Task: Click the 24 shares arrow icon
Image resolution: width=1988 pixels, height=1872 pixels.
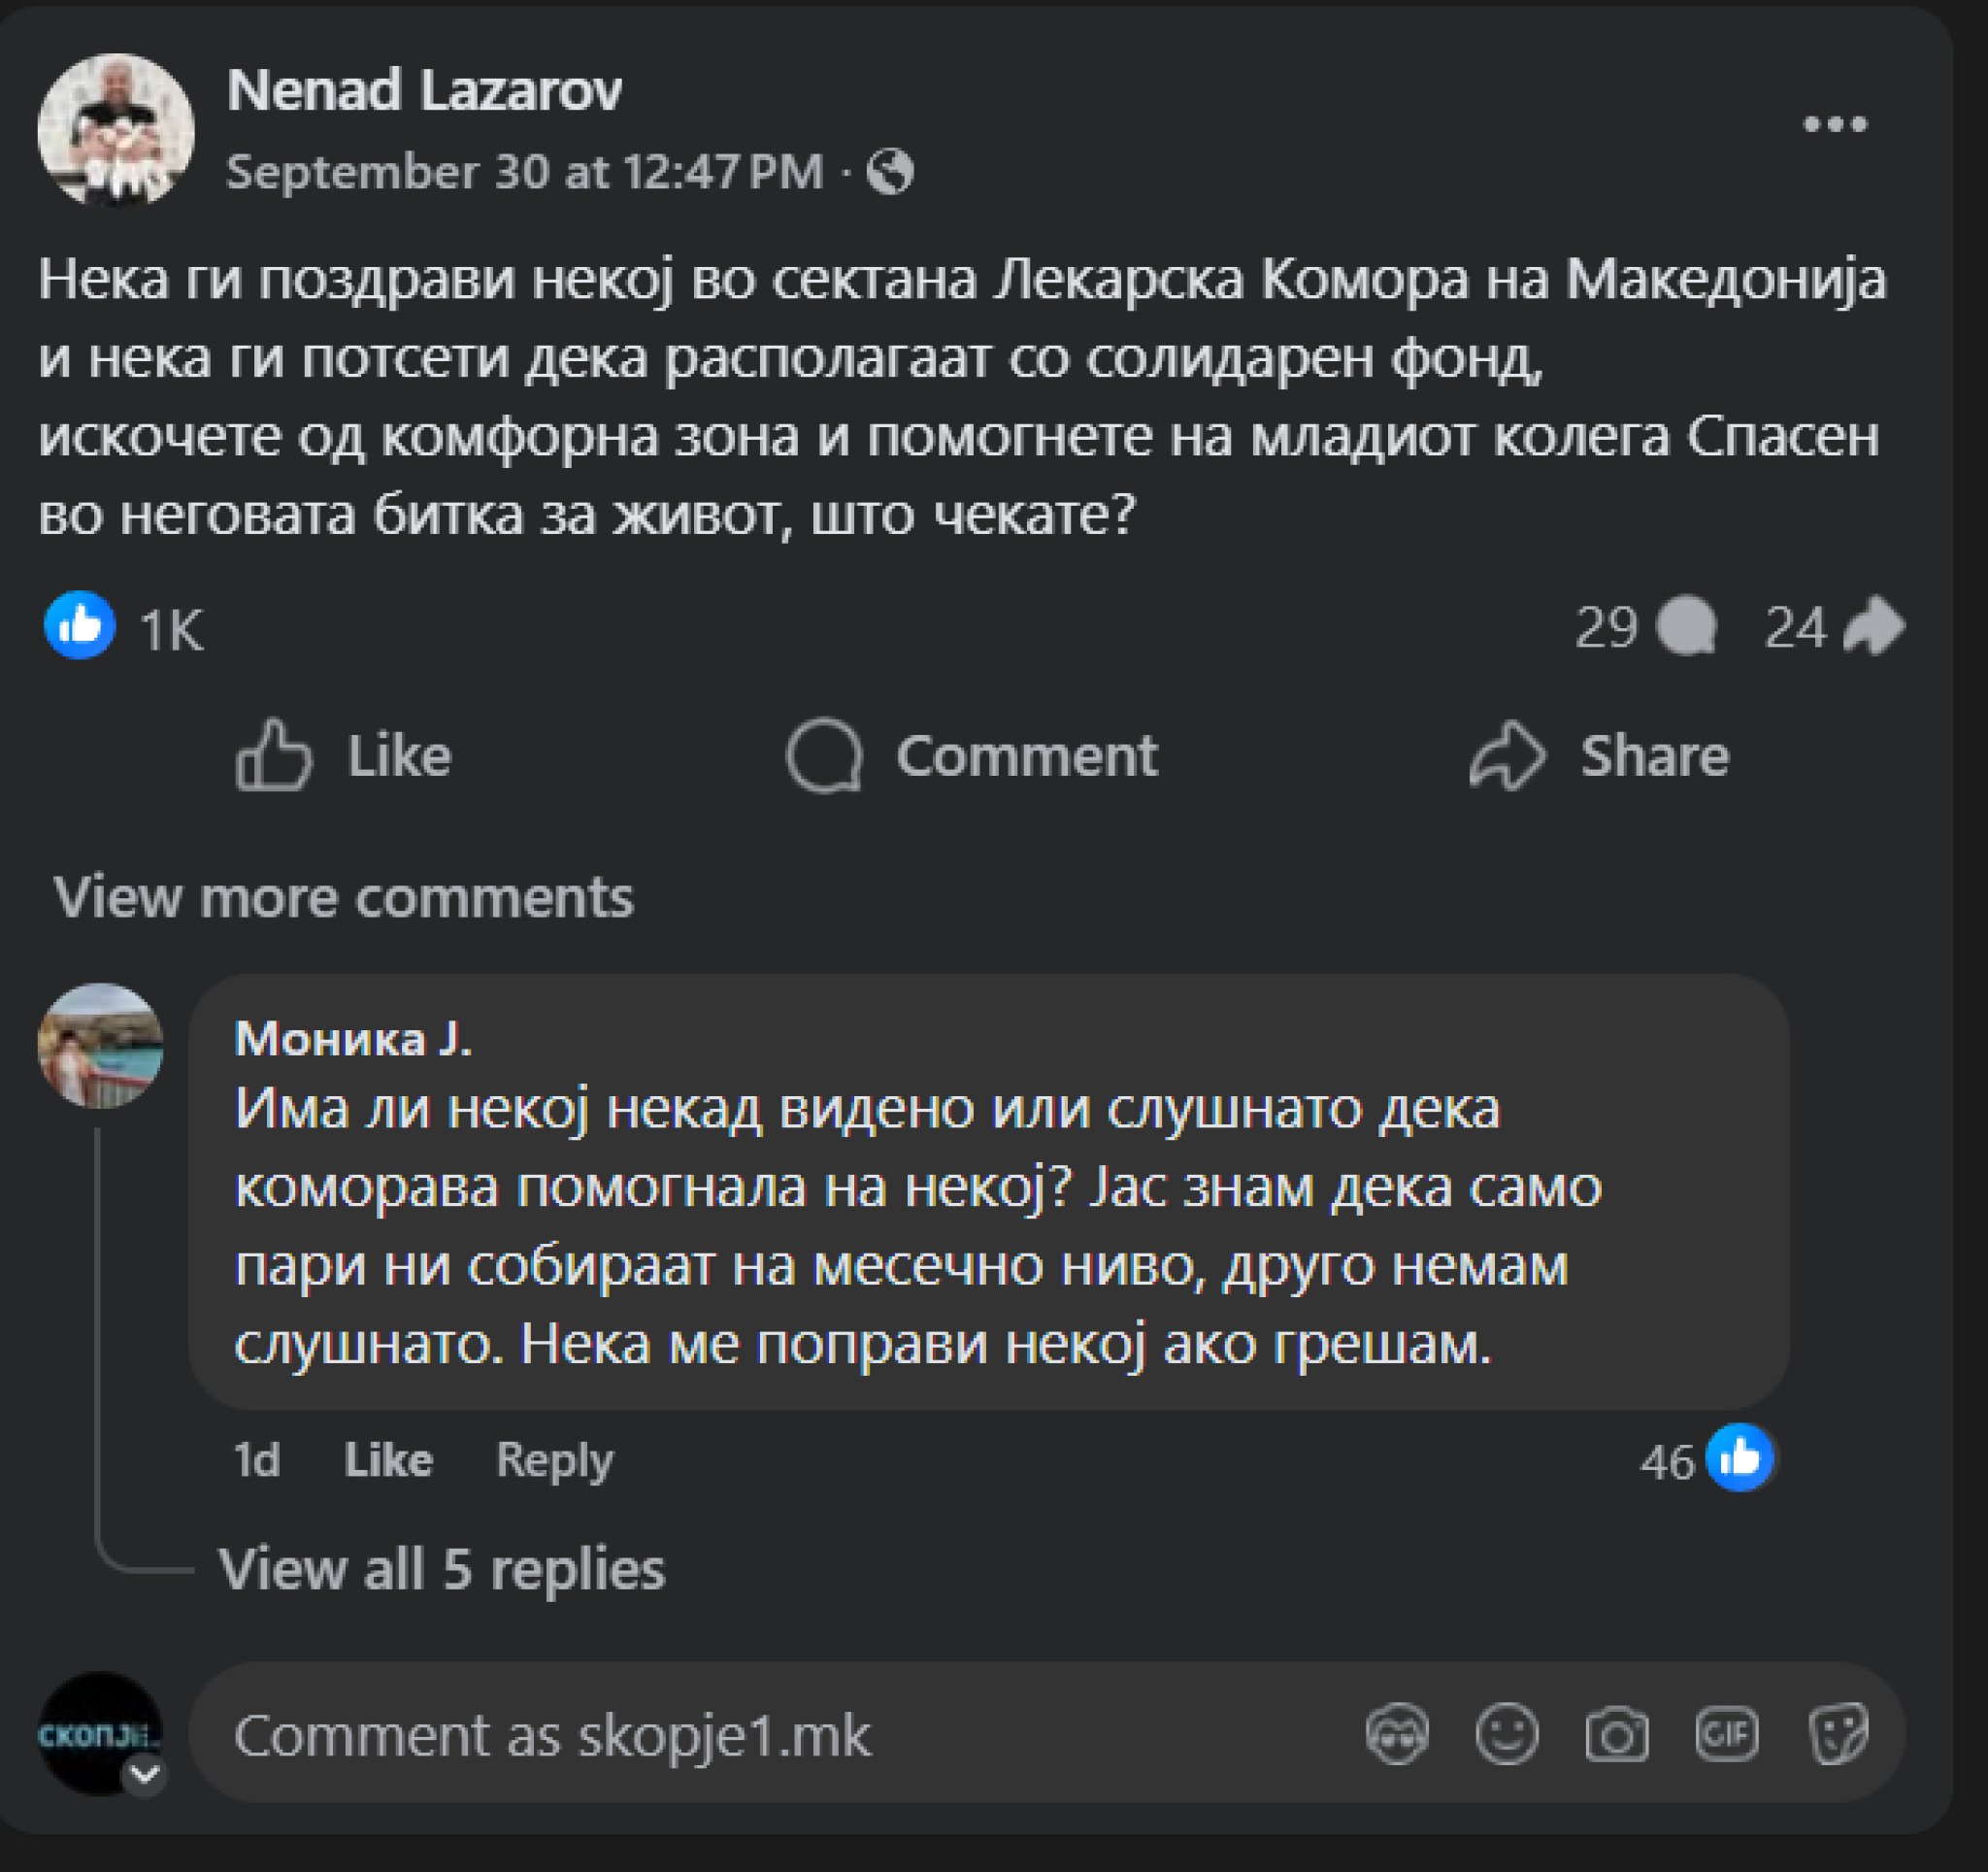Action: (1873, 628)
